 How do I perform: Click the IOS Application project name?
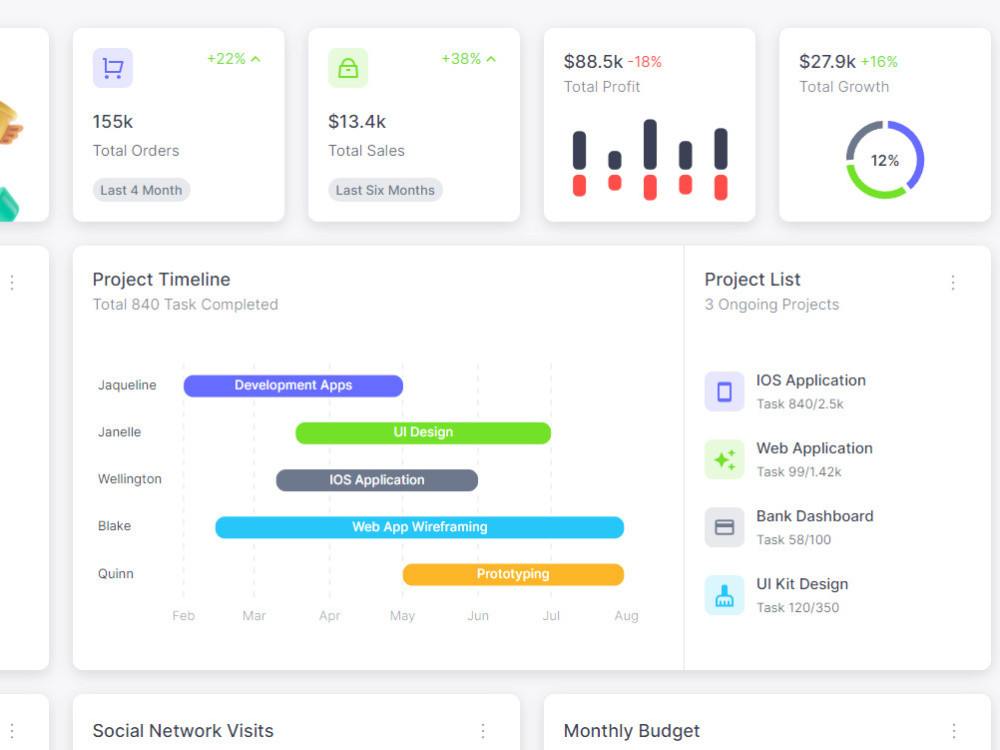[811, 381]
